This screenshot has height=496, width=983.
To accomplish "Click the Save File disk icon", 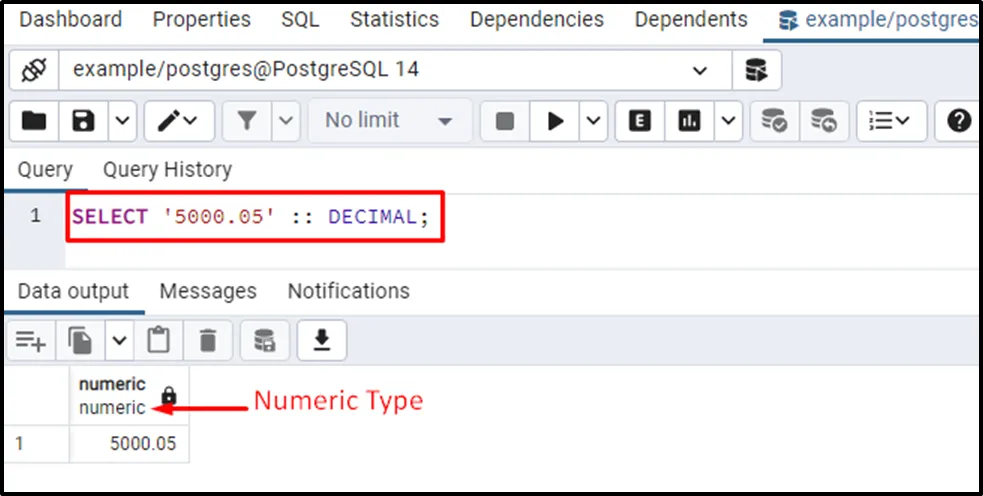I will tap(84, 121).
